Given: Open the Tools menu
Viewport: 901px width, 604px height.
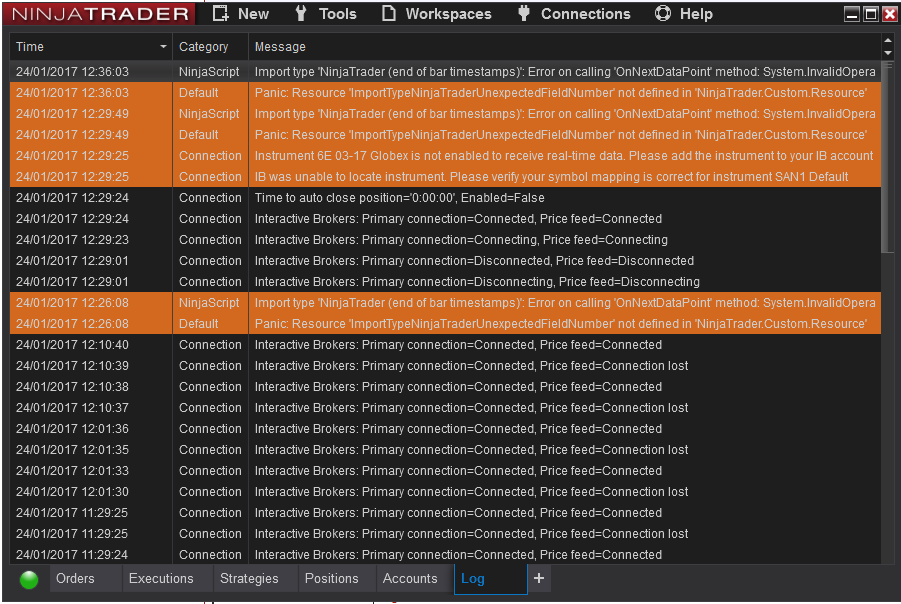Looking at the screenshot, I should click(326, 14).
